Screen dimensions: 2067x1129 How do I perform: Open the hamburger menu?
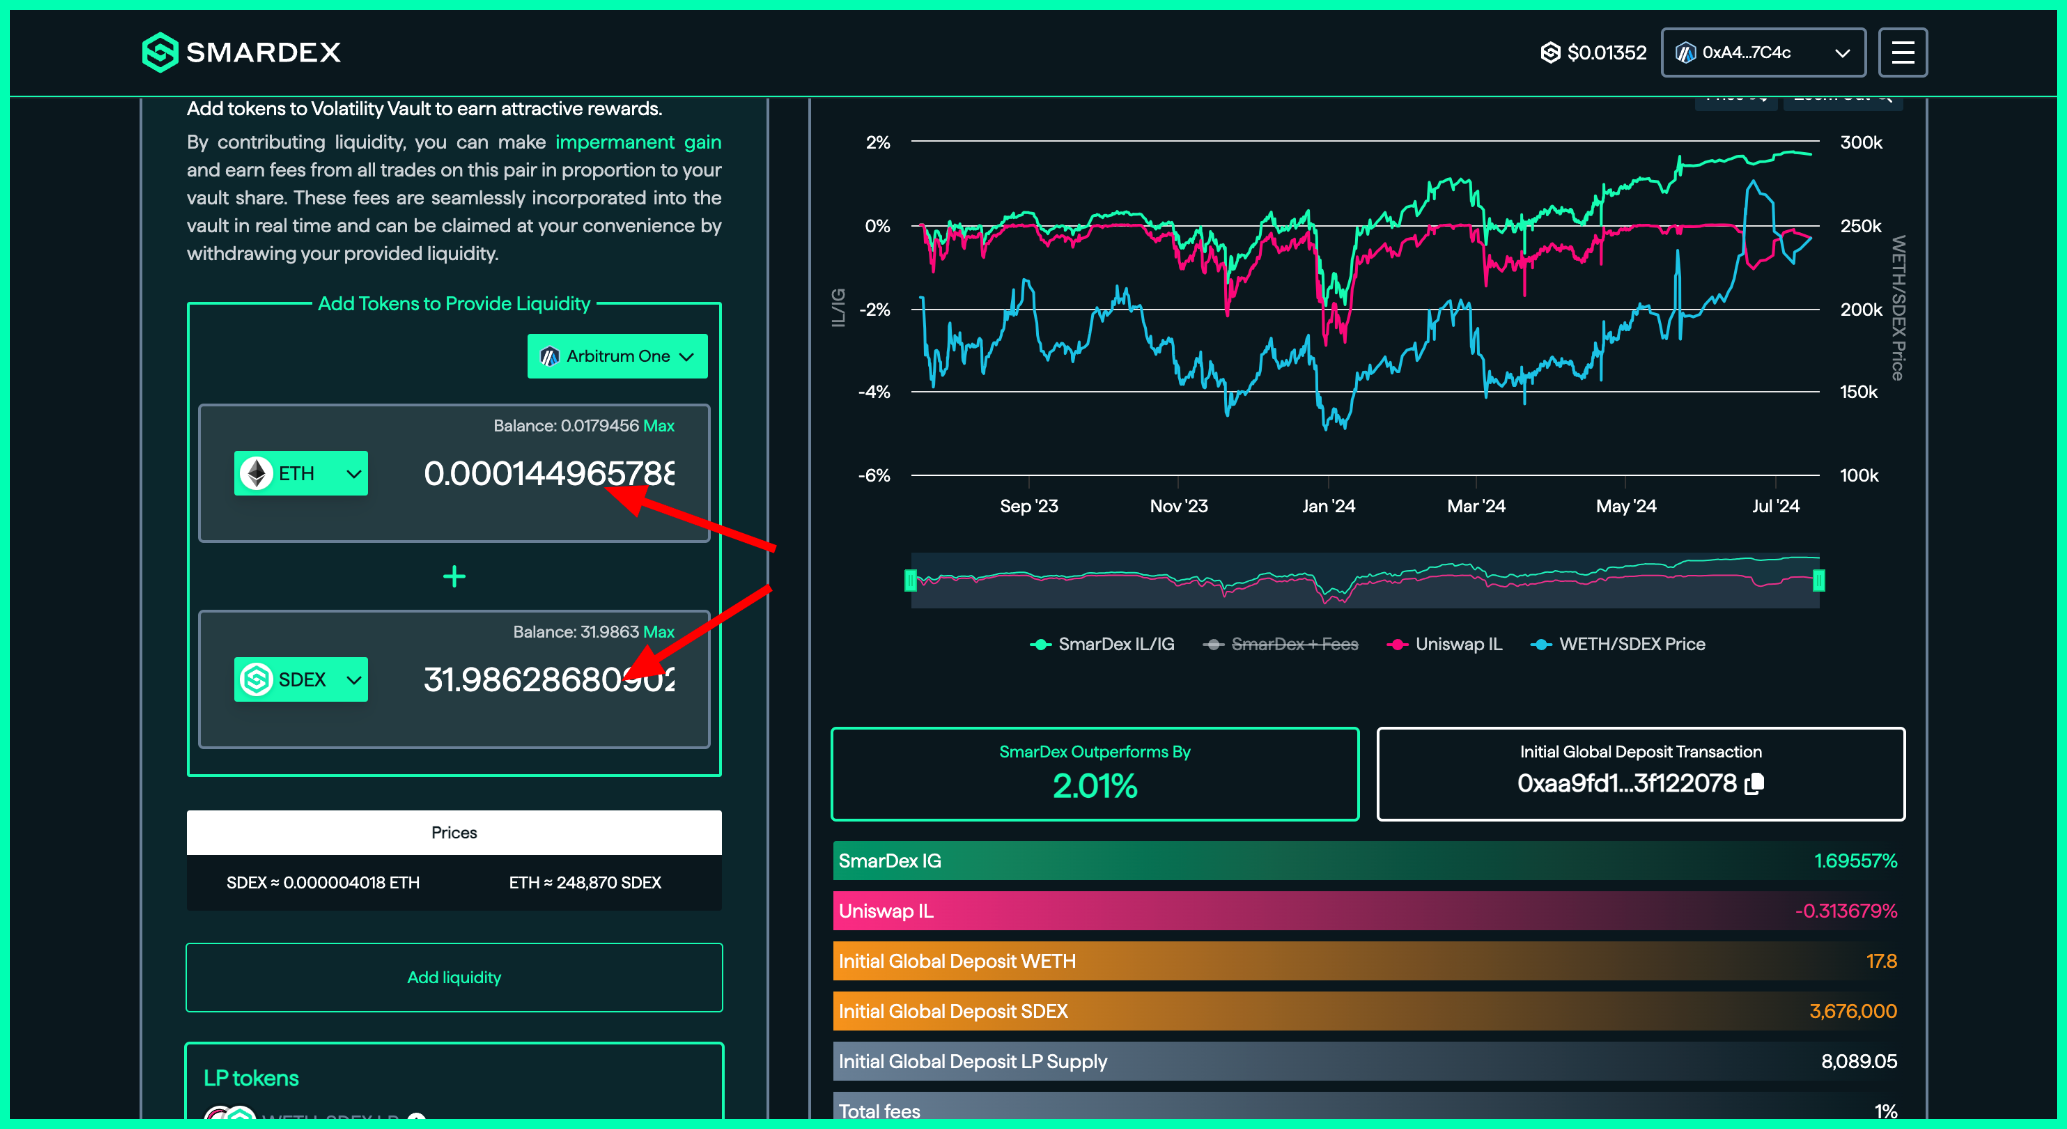click(x=1902, y=52)
